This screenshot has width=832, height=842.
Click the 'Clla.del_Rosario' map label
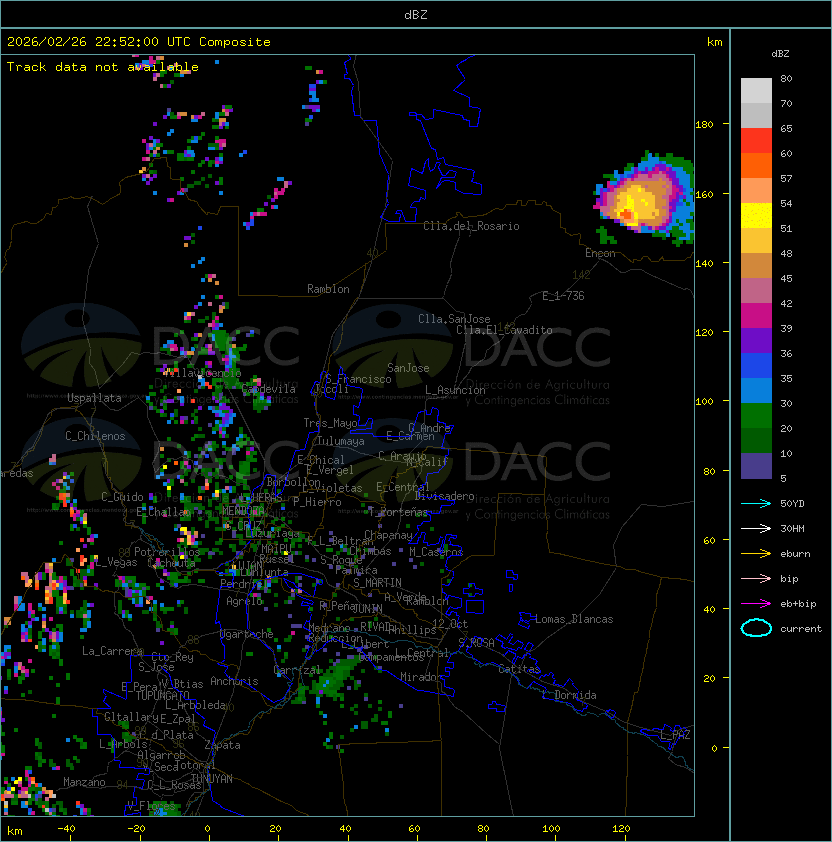471,226
